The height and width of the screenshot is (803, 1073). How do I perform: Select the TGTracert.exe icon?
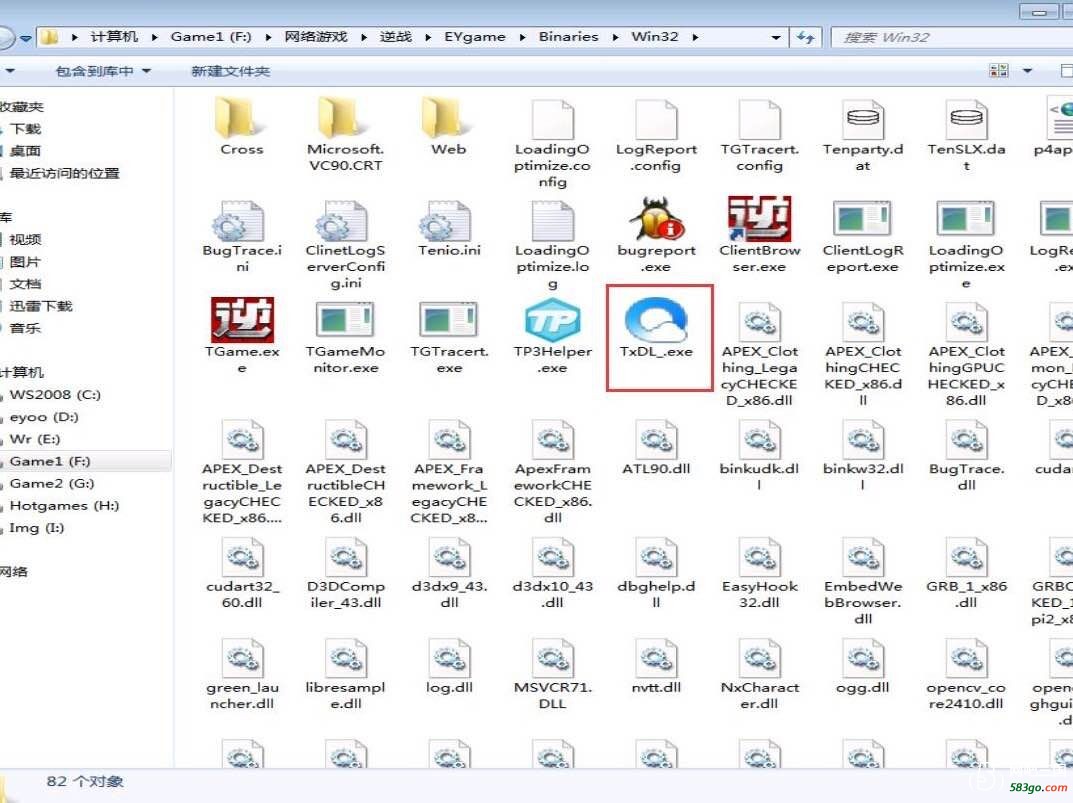pos(448,321)
